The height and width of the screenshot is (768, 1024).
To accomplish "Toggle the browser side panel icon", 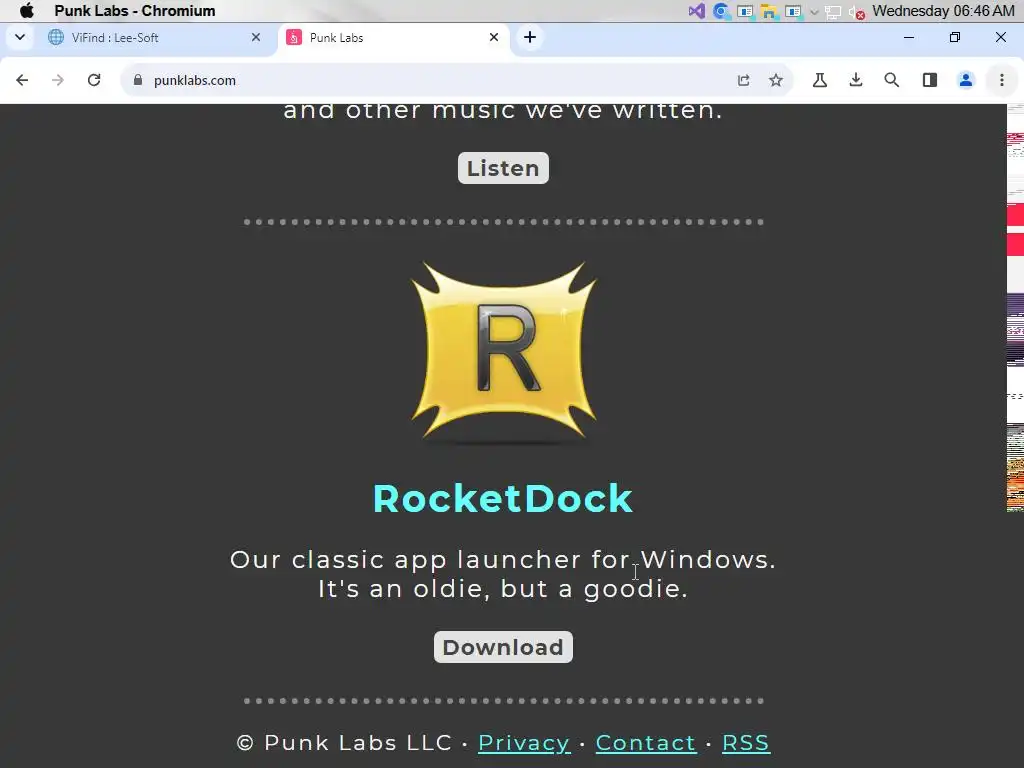I will (x=930, y=80).
